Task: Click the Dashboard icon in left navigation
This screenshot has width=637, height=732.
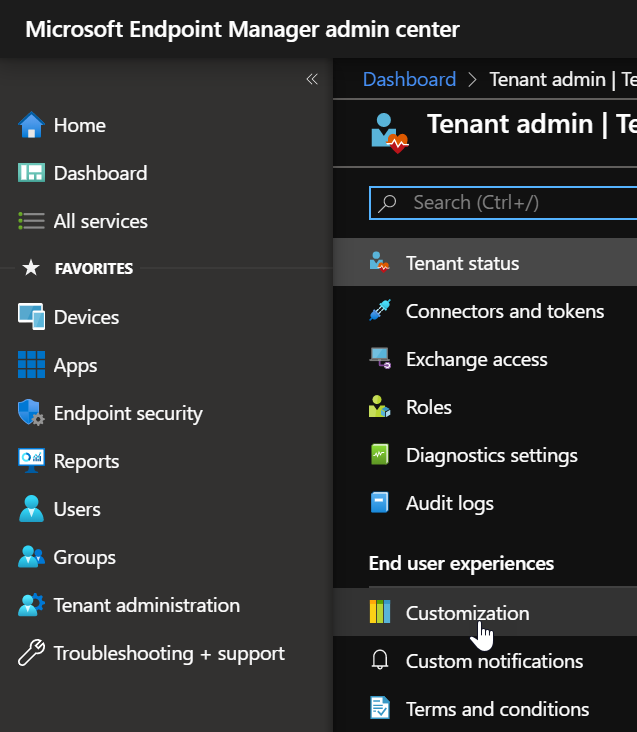Action: [31, 173]
